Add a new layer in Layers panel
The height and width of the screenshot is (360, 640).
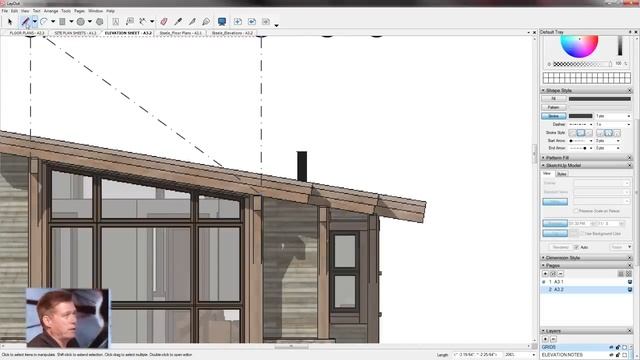545,339
